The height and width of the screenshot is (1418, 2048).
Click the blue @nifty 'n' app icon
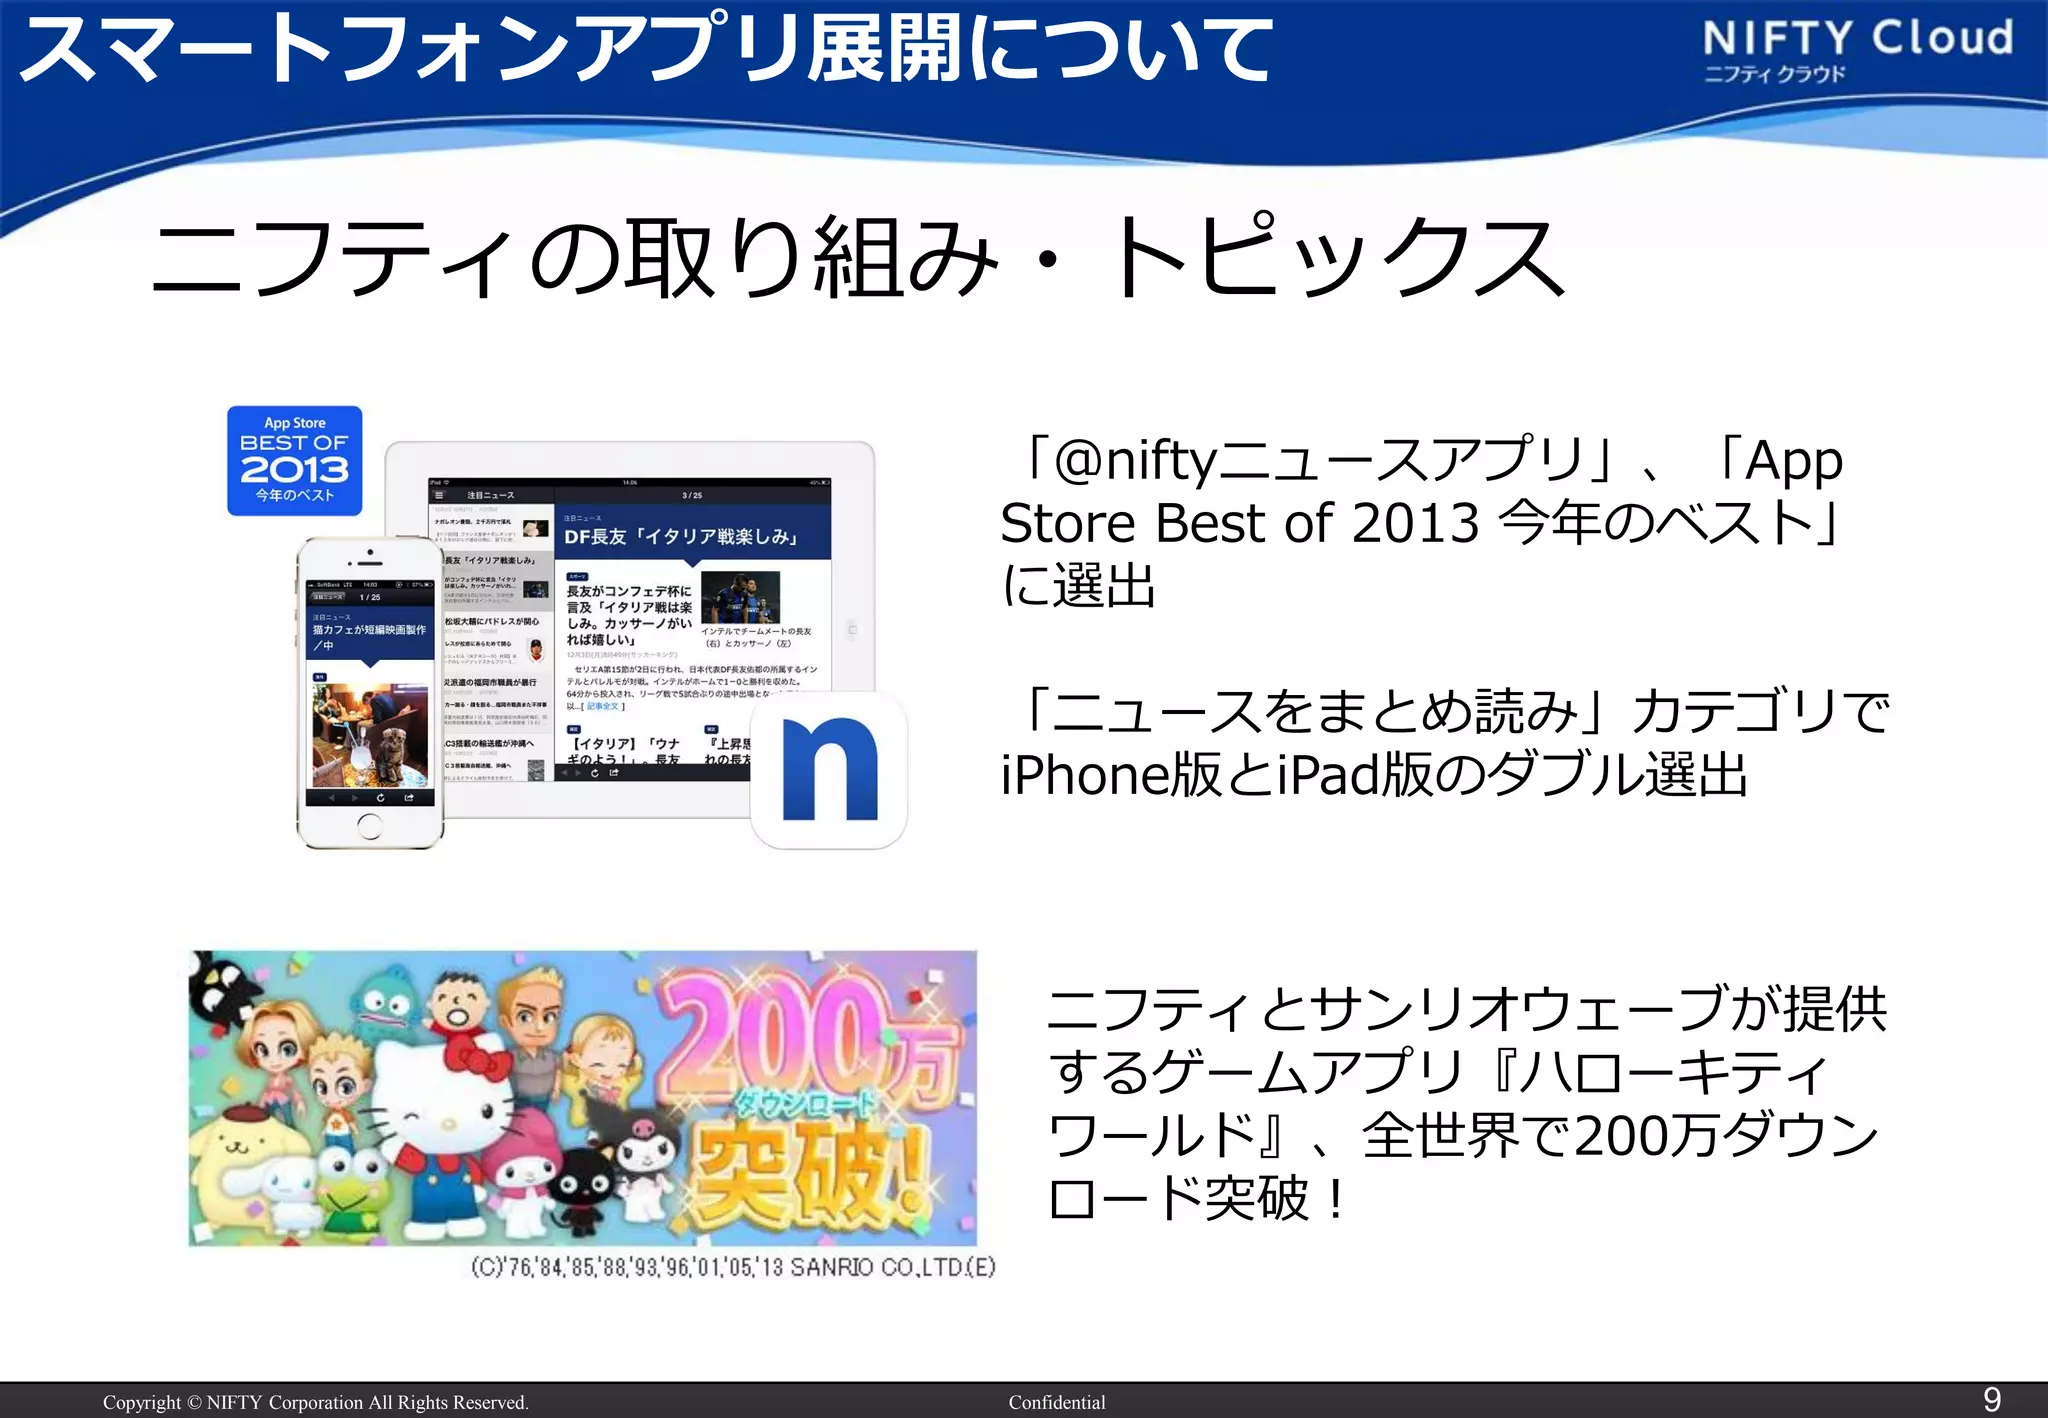[828, 770]
